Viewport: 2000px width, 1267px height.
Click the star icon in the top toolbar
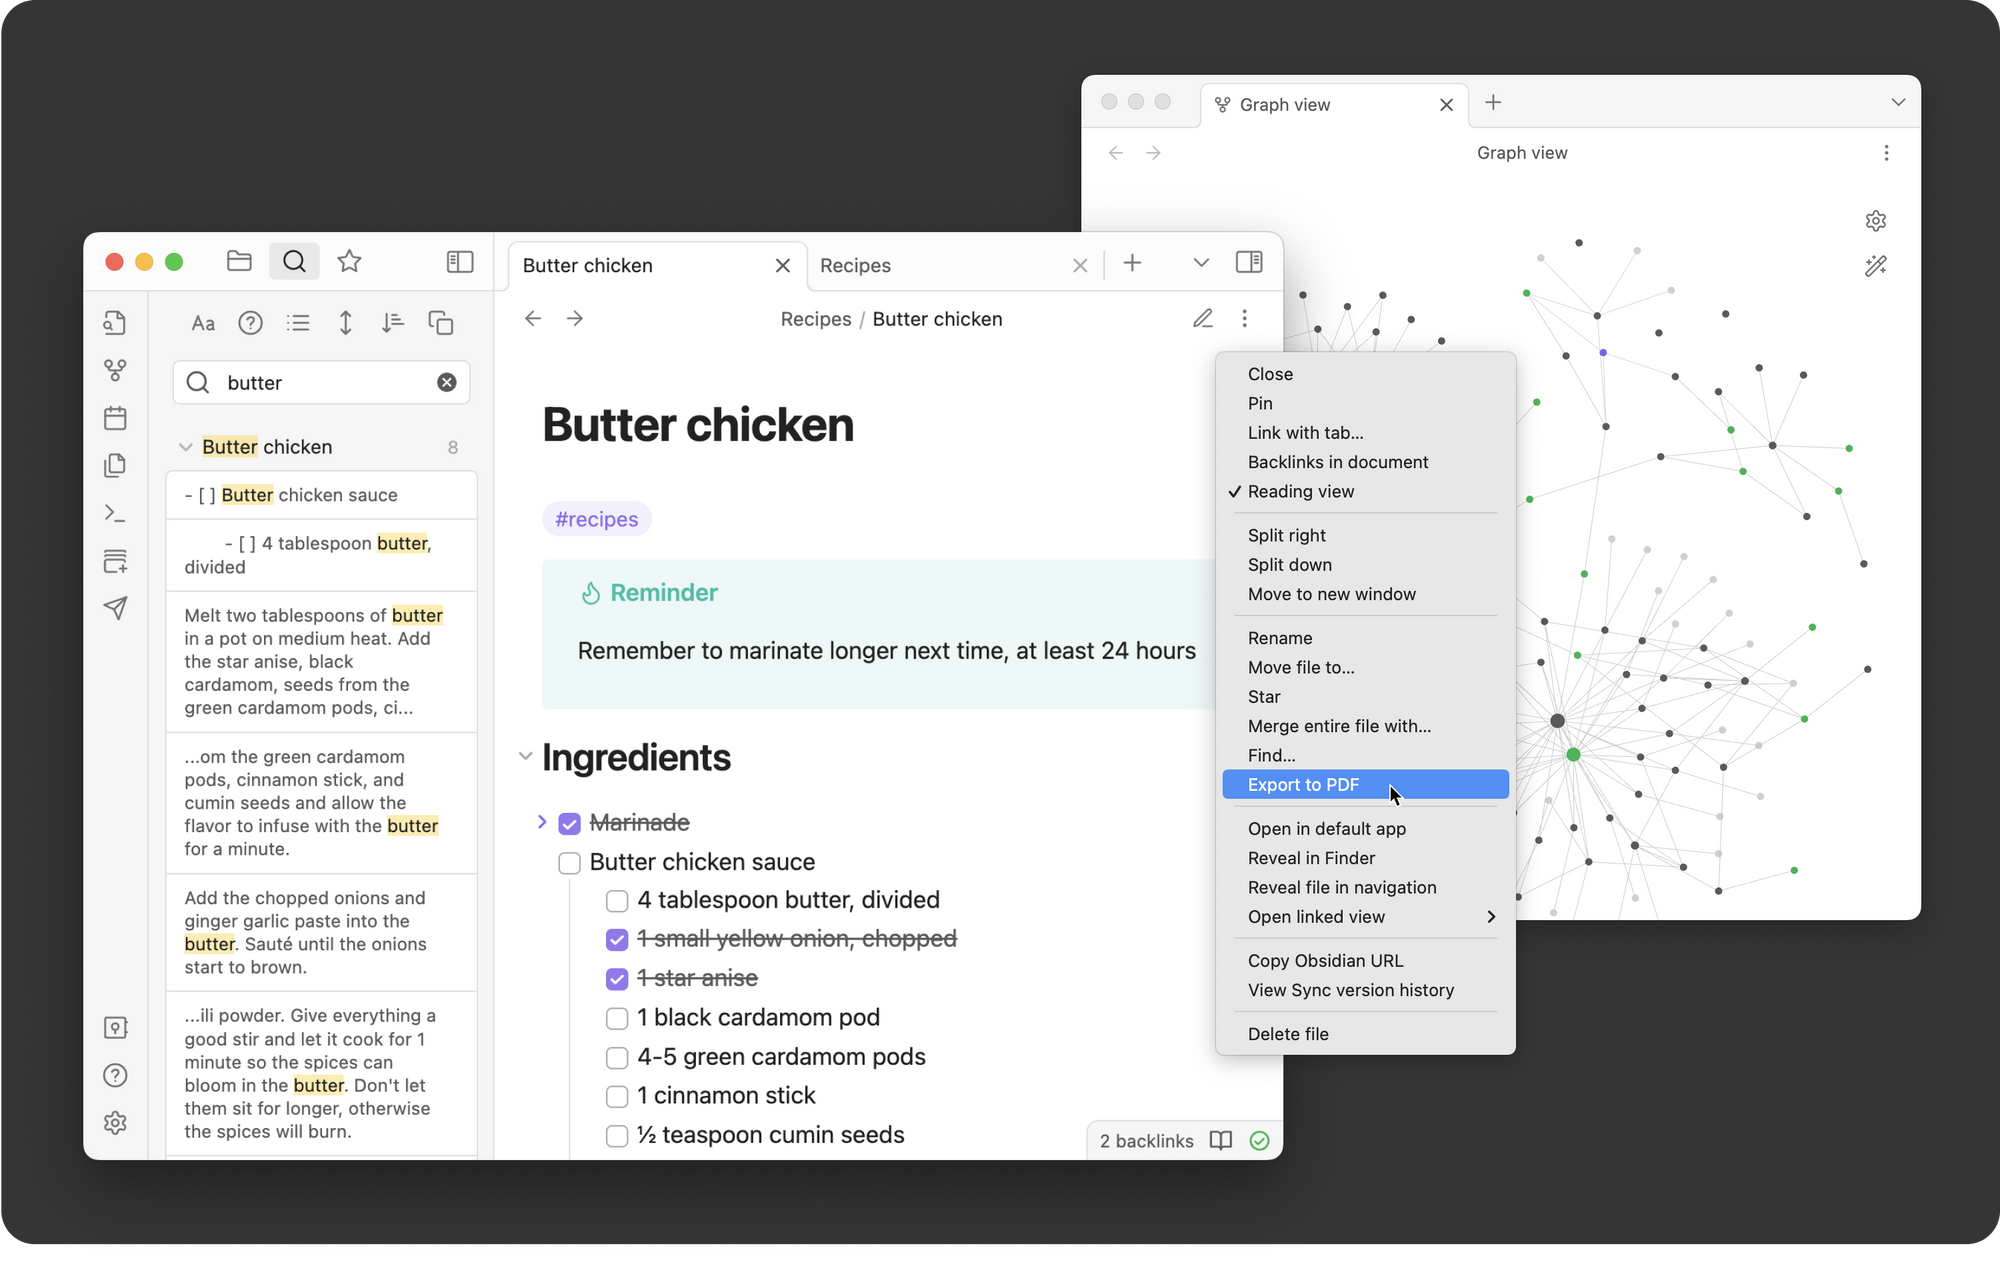point(348,261)
